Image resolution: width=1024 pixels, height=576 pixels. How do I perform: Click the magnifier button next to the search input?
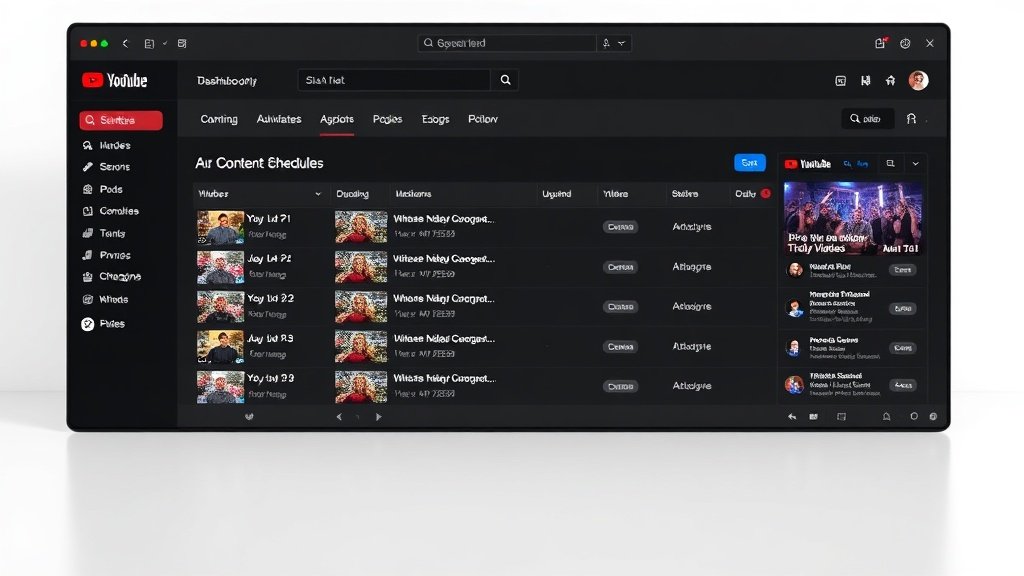click(x=505, y=80)
